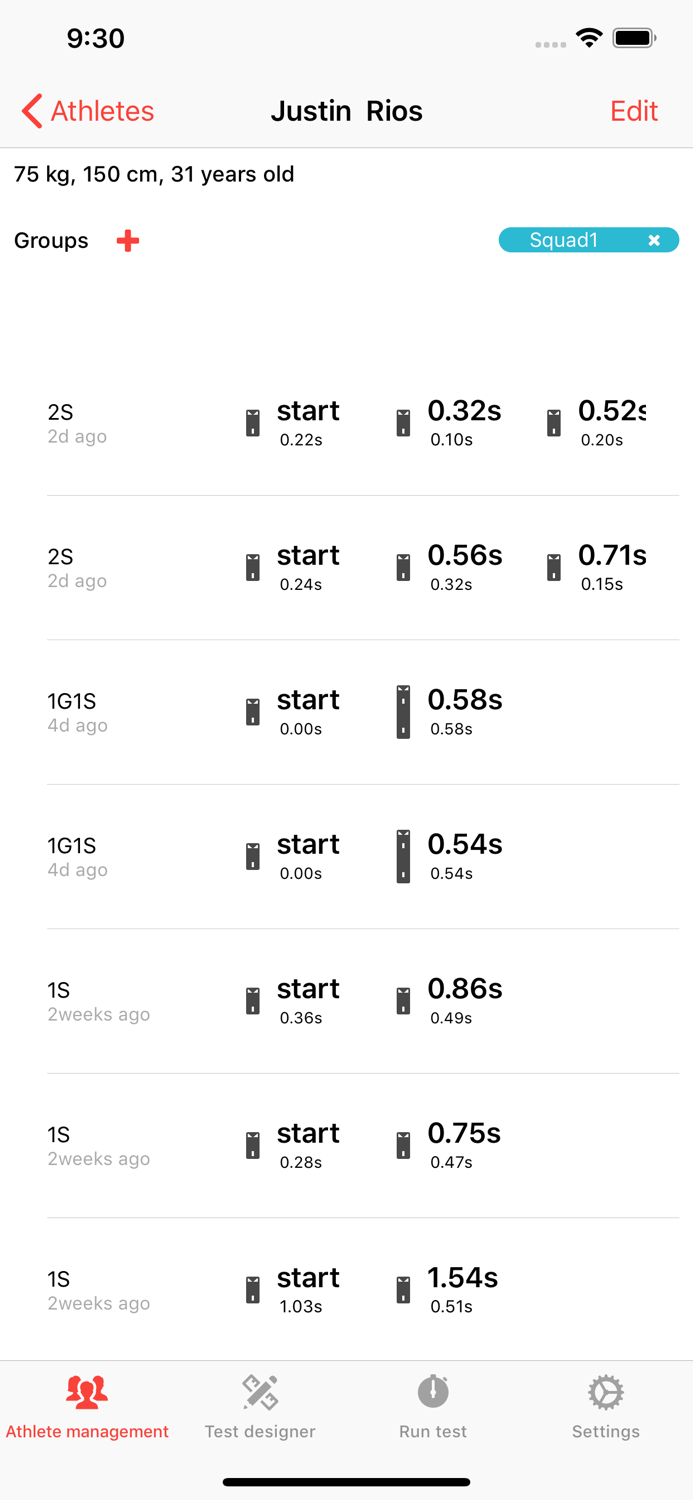Screen dimensions: 693x1500
Task: Tap the 0.56s split in second 2S row
Action: (x=465, y=555)
